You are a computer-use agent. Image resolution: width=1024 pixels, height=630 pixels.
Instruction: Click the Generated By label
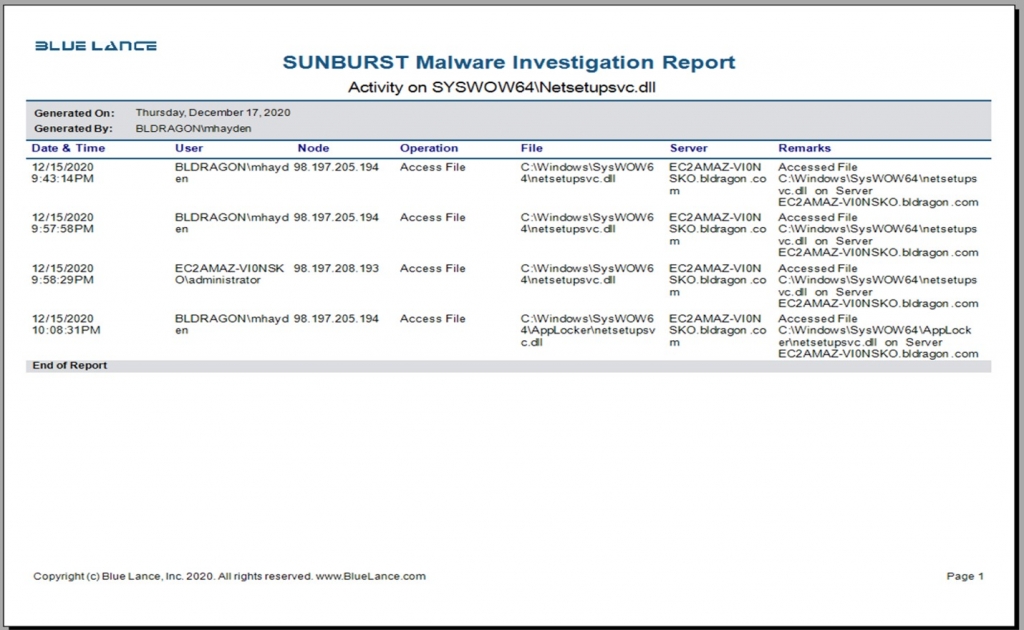coord(73,129)
